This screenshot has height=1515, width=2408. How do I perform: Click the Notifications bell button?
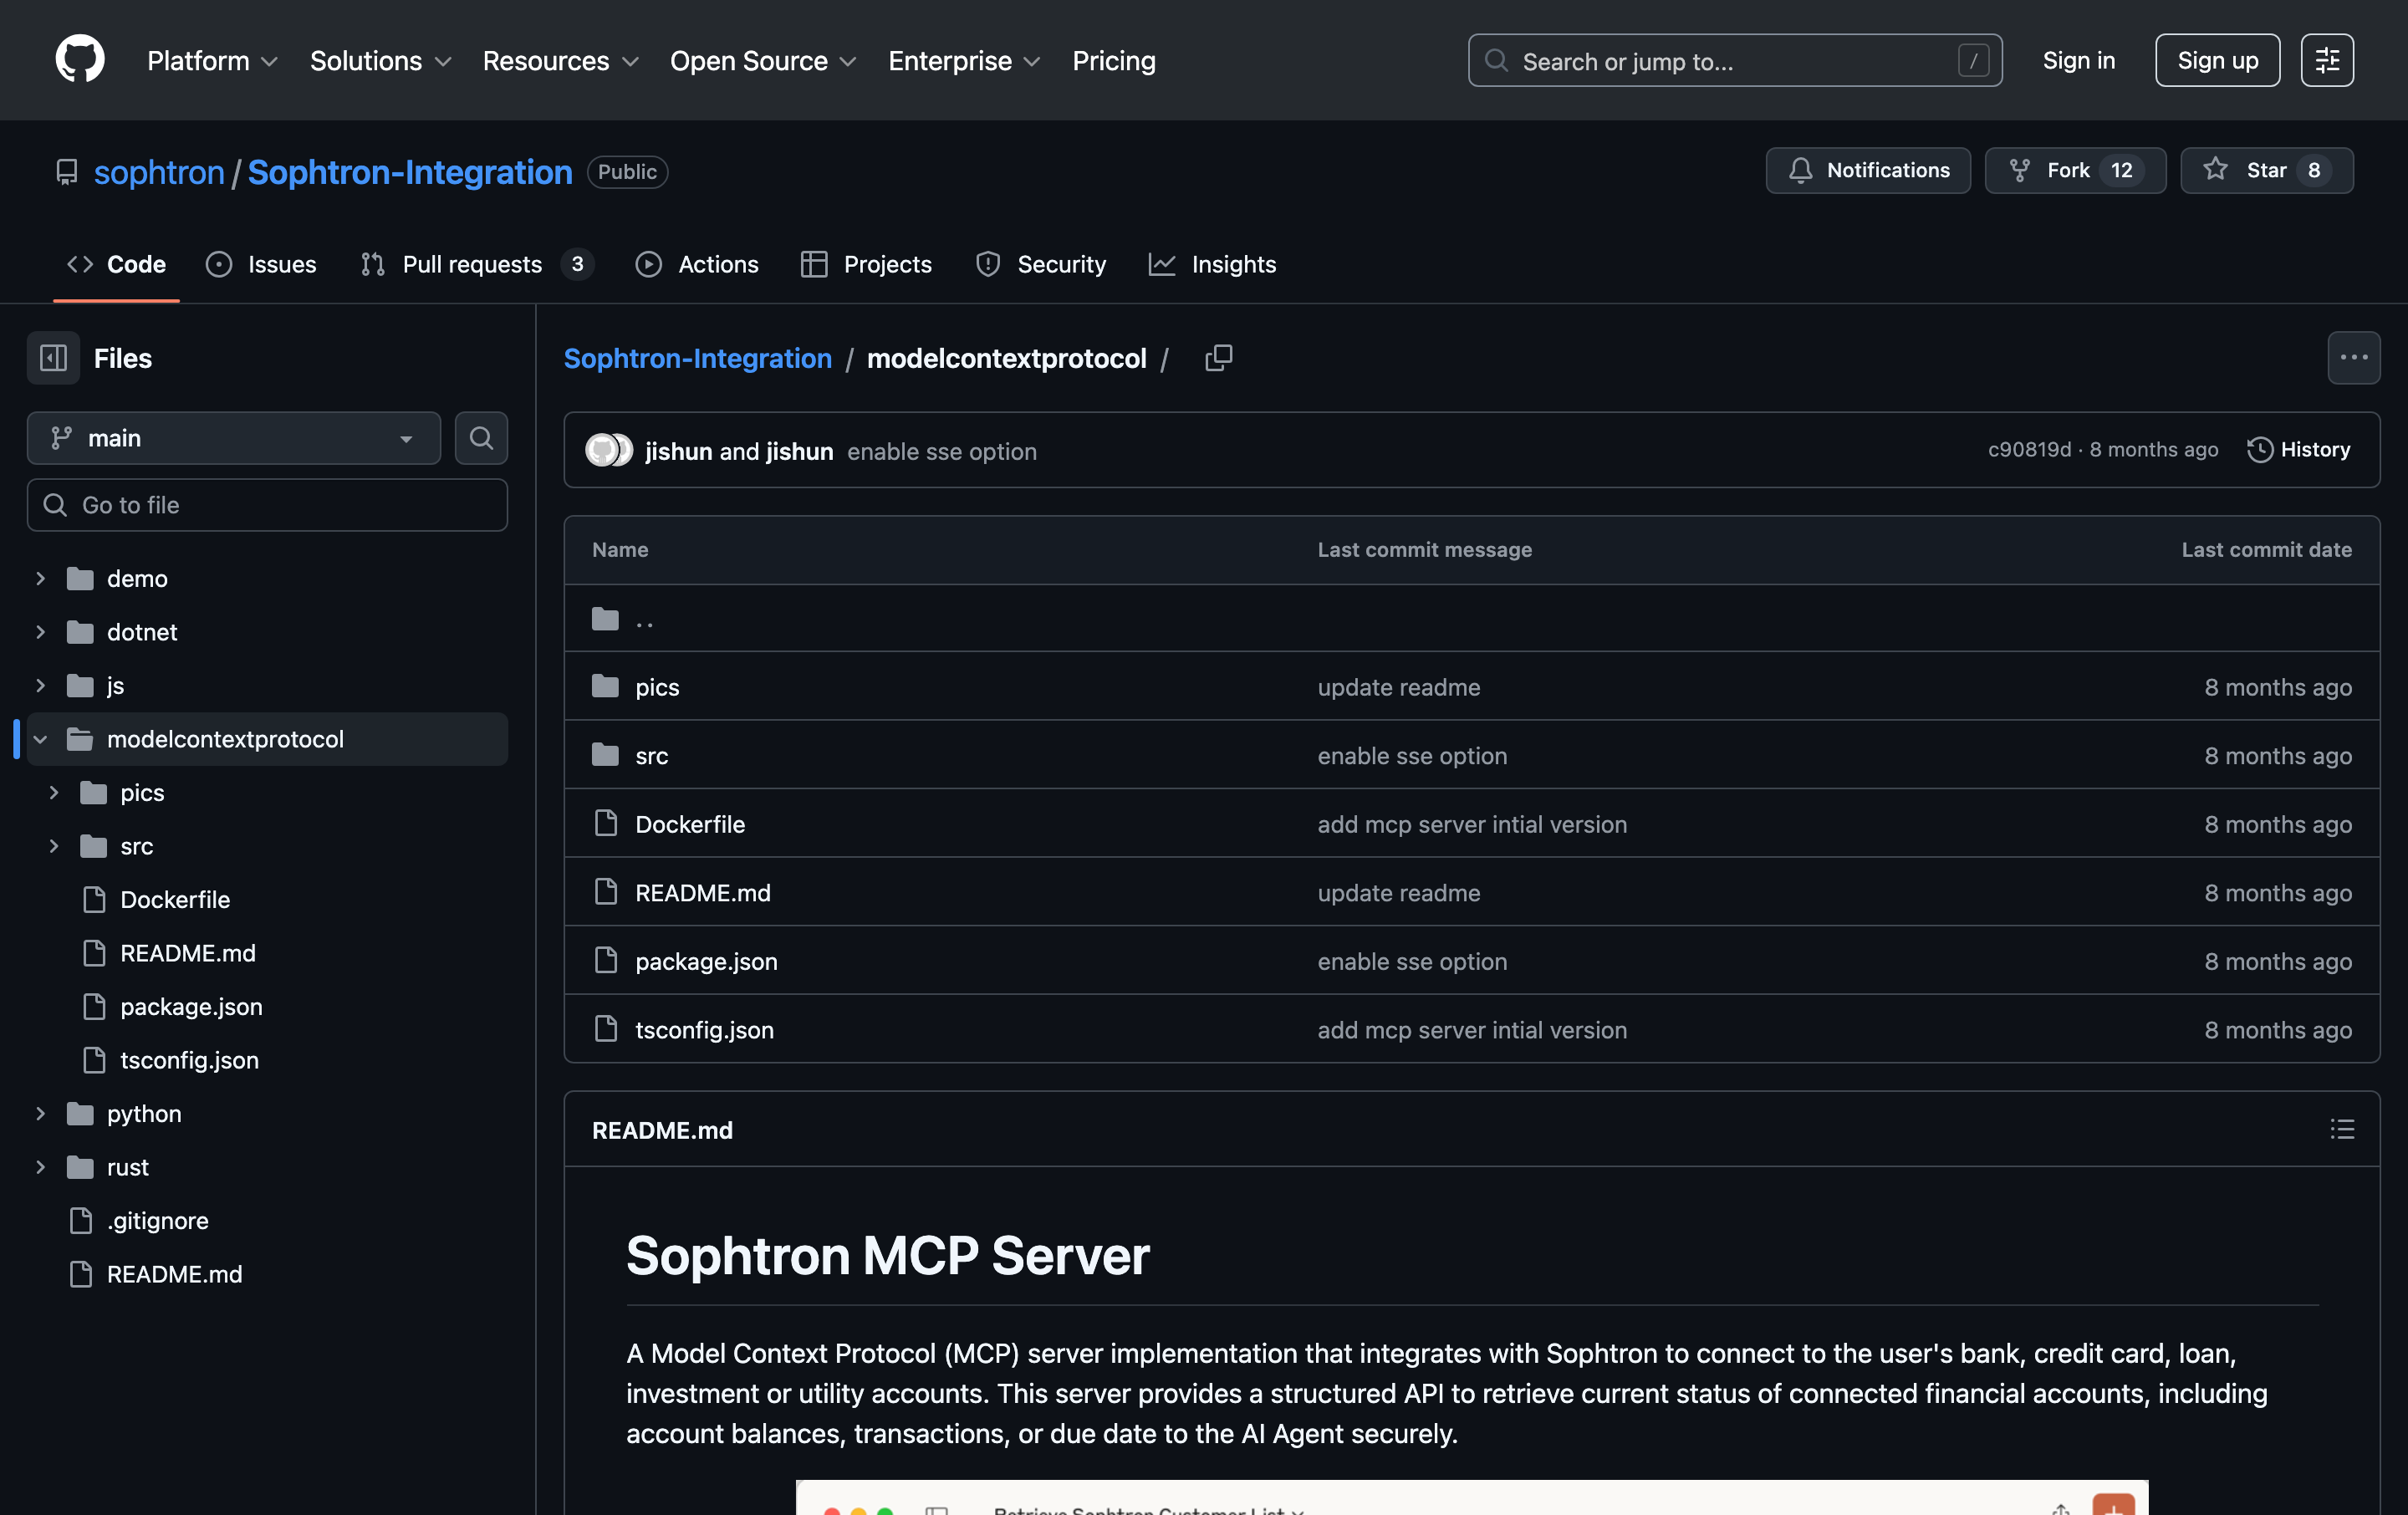click(x=1867, y=170)
